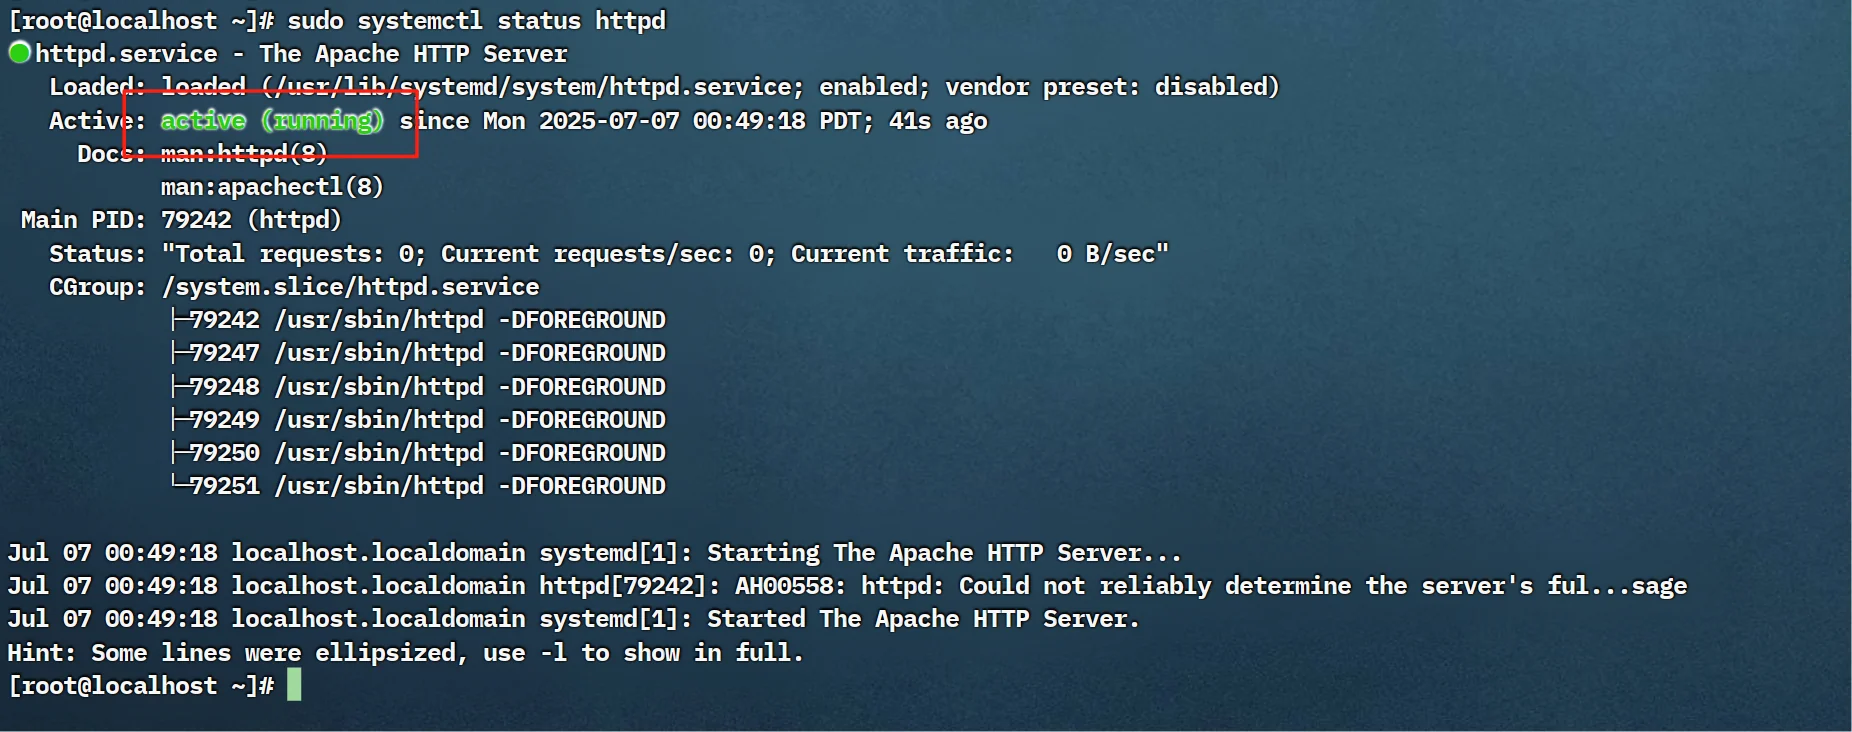Click the CGroup /system.slice/httpd.service path
Image resolution: width=1852 pixels, height=732 pixels.
click(x=350, y=287)
